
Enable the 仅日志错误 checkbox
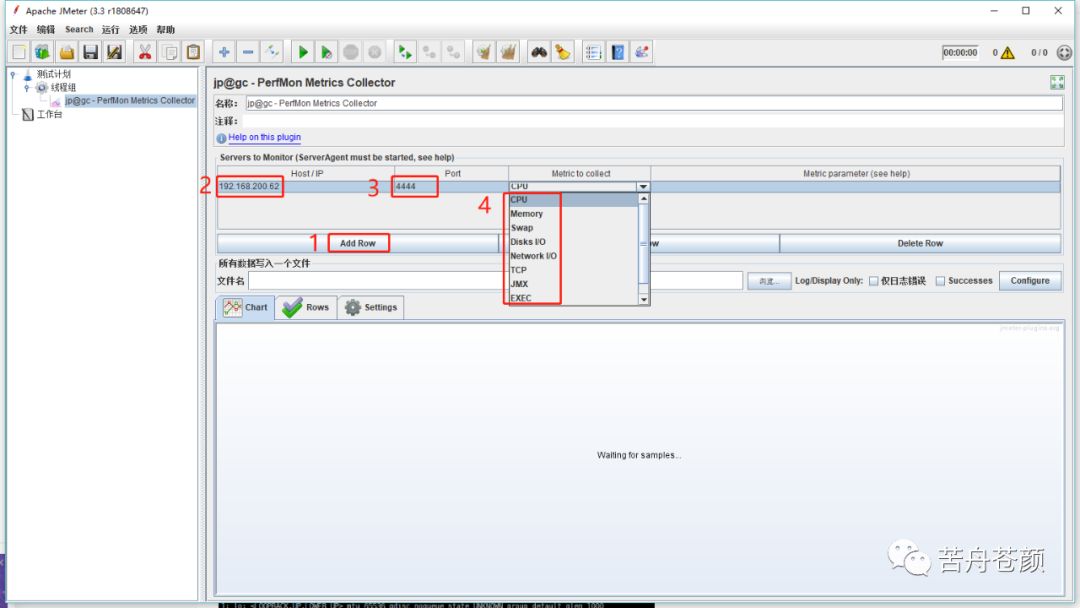click(873, 281)
